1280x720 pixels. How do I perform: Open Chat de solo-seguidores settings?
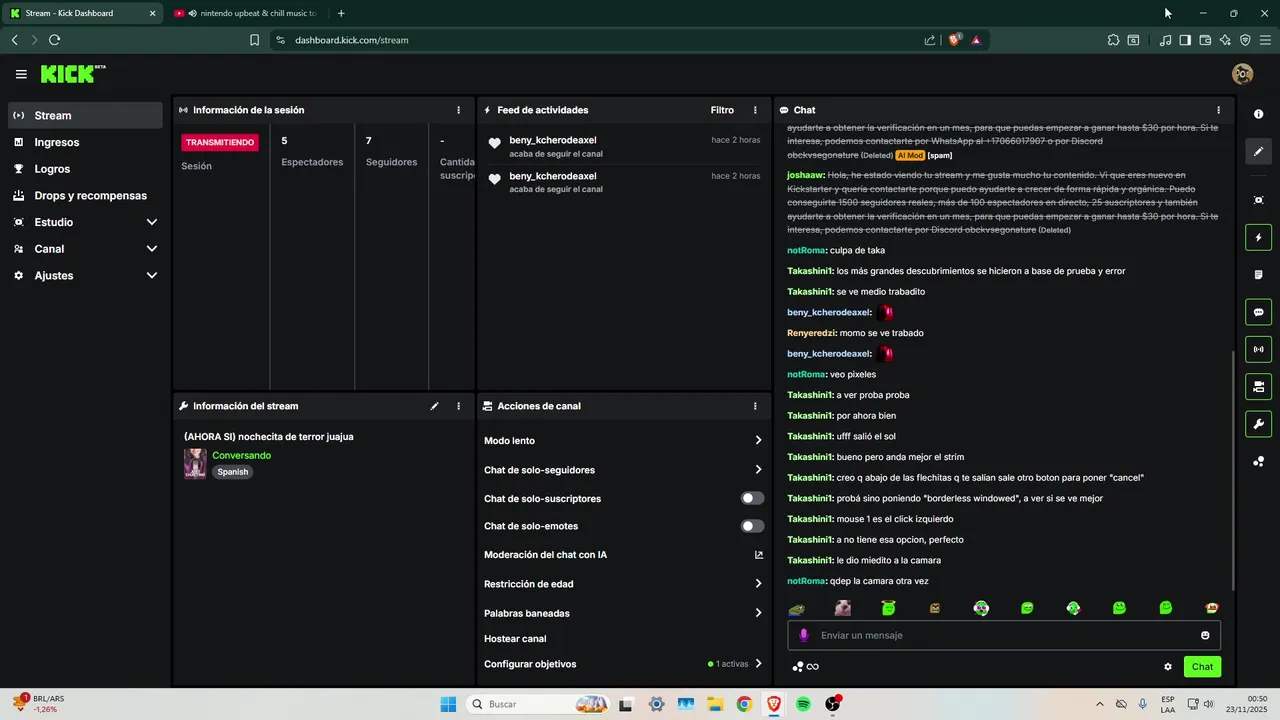(624, 470)
